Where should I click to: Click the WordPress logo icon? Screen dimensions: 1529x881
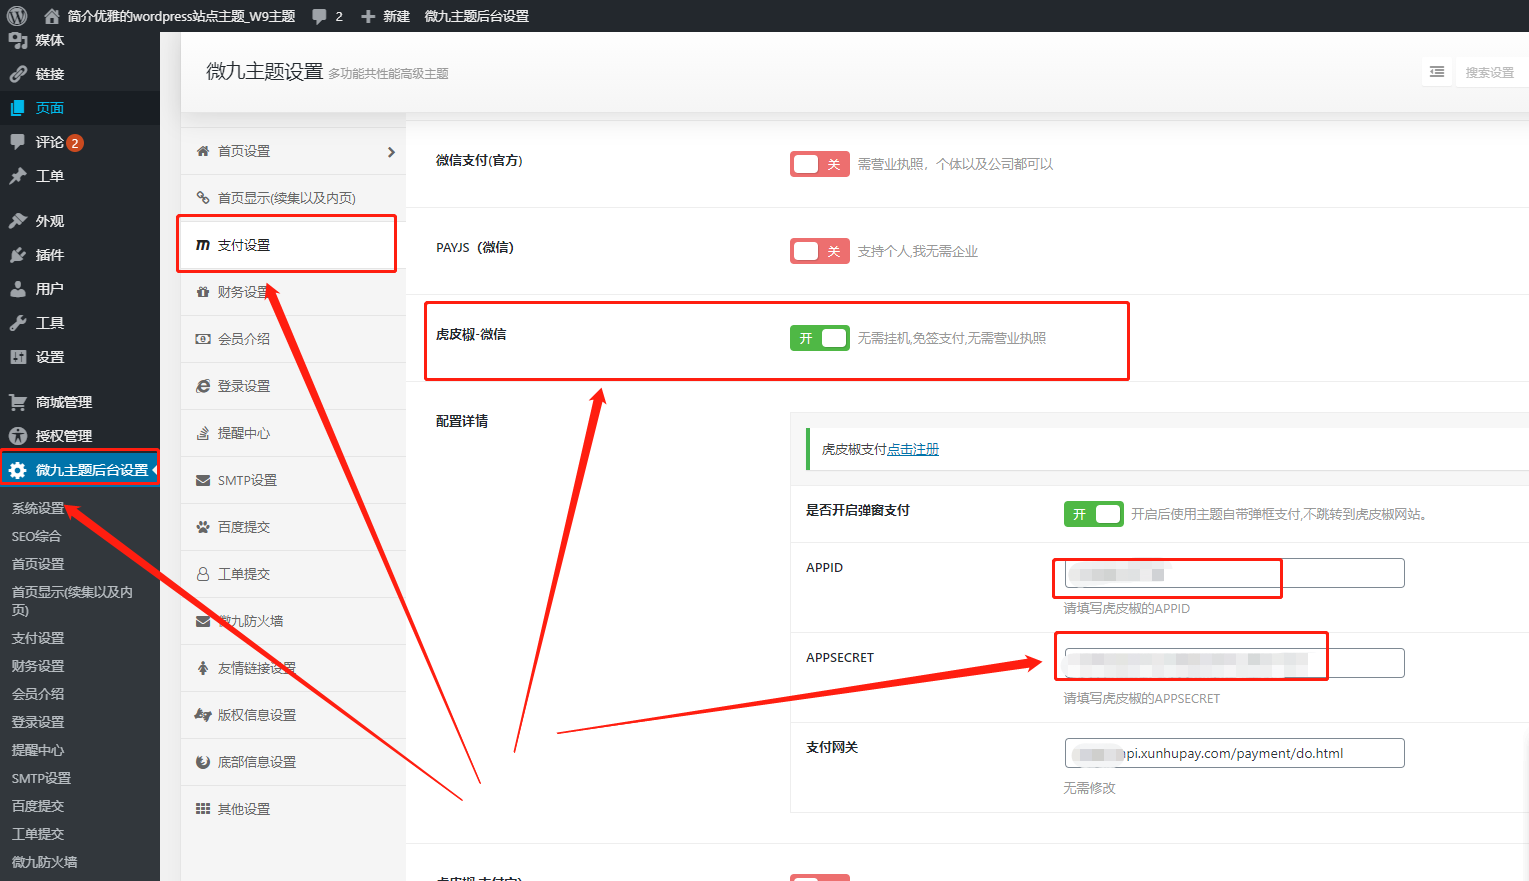[17, 16]
